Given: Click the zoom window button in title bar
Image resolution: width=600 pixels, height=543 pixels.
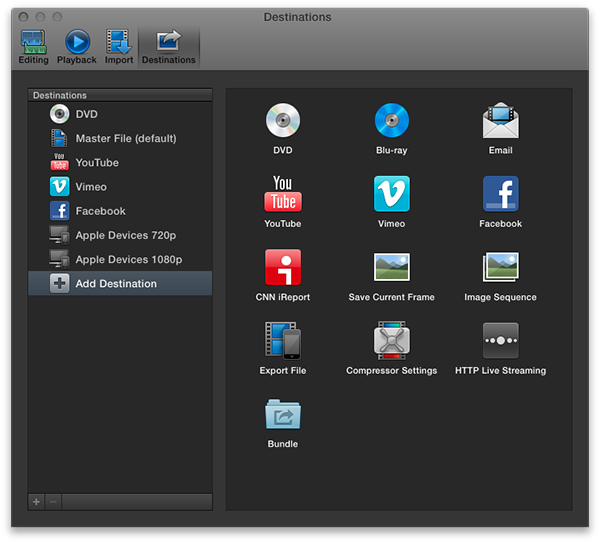Looking at the screenshot, I should click(57, 17).
